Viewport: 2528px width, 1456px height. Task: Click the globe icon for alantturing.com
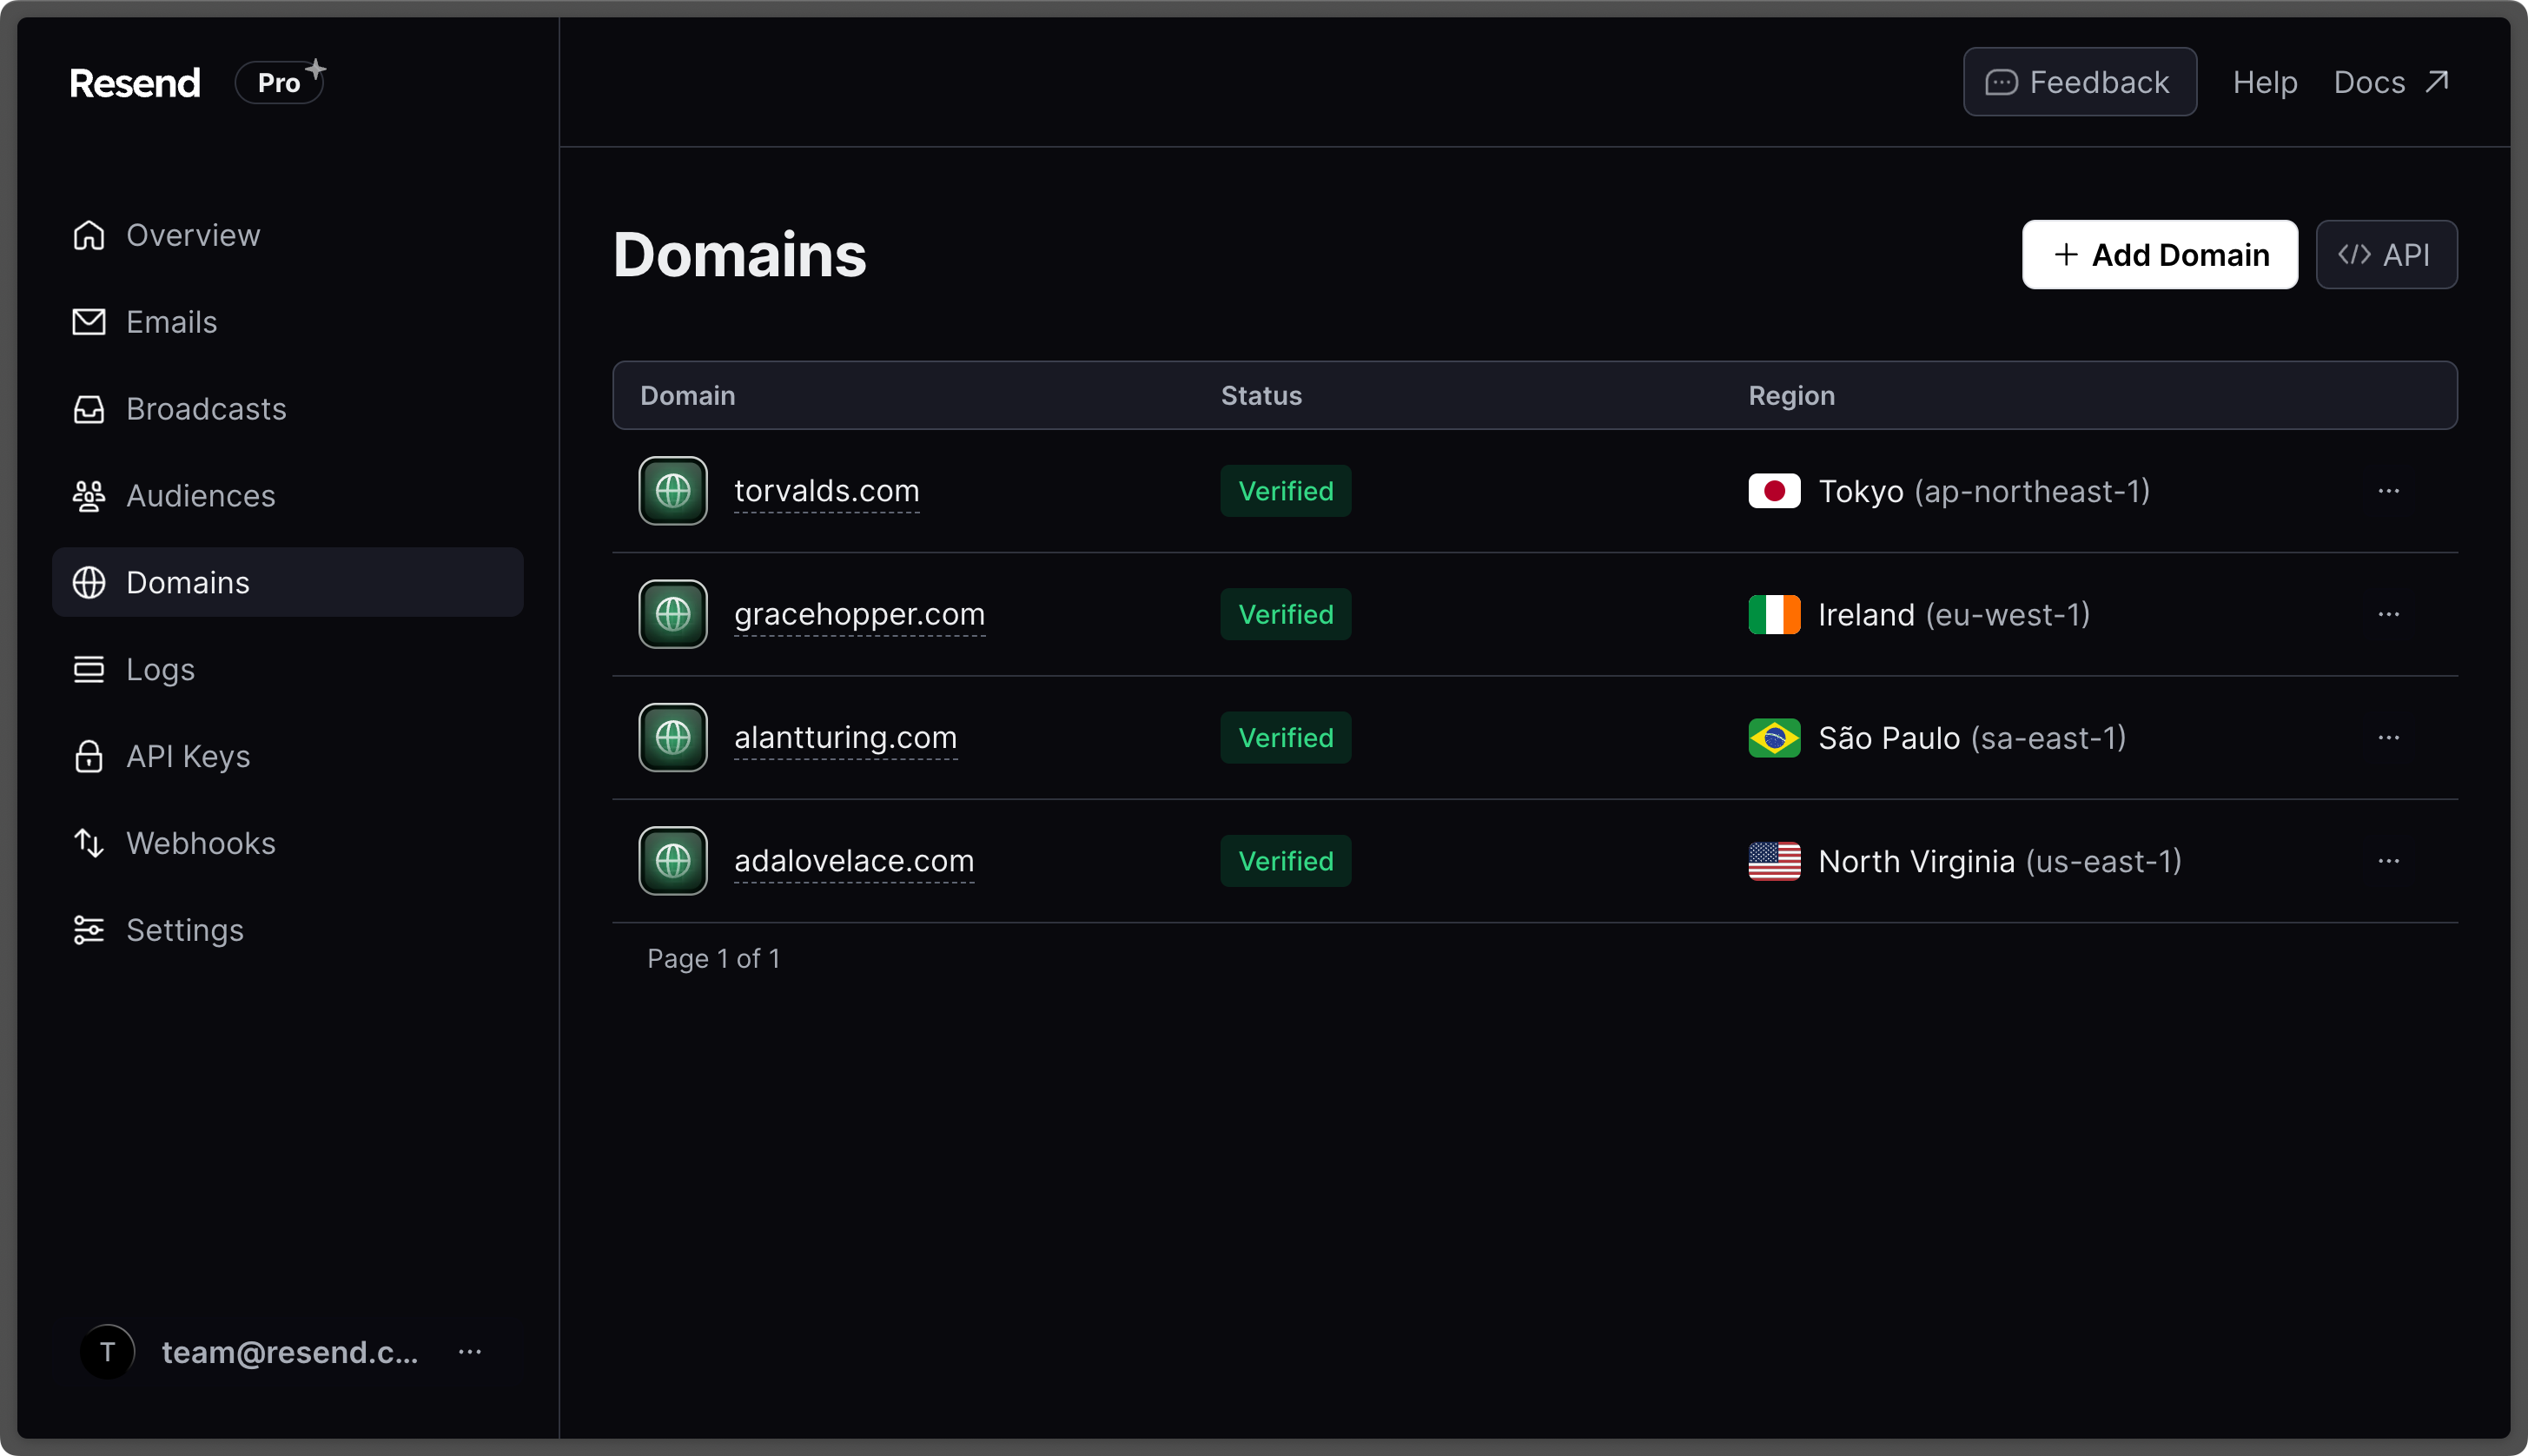pos(673,738)
